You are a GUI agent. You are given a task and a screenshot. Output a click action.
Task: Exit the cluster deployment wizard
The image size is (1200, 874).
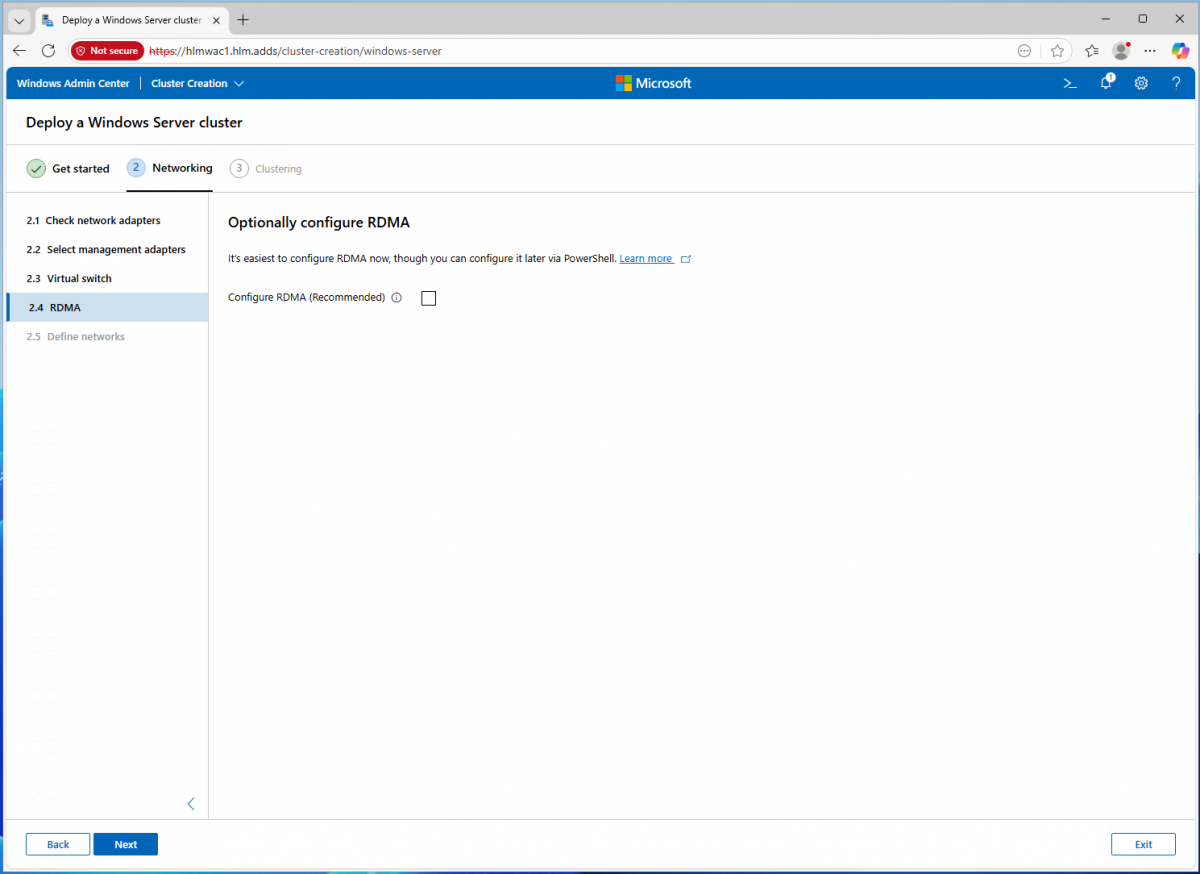coord(1142,844)
